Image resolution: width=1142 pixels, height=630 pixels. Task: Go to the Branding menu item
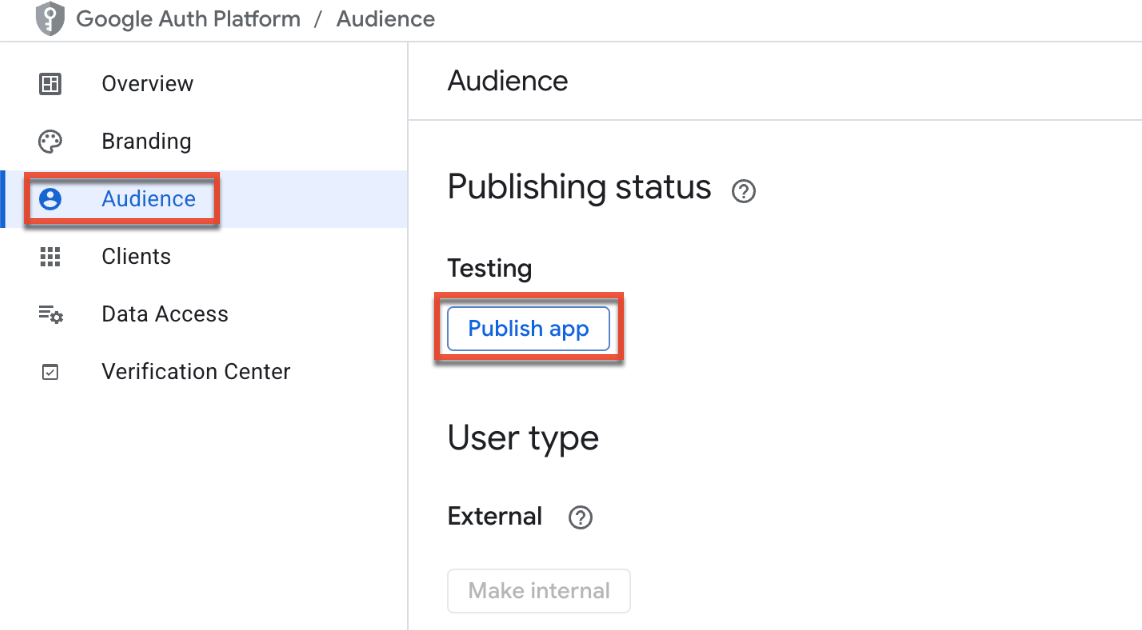coord(146,141)
